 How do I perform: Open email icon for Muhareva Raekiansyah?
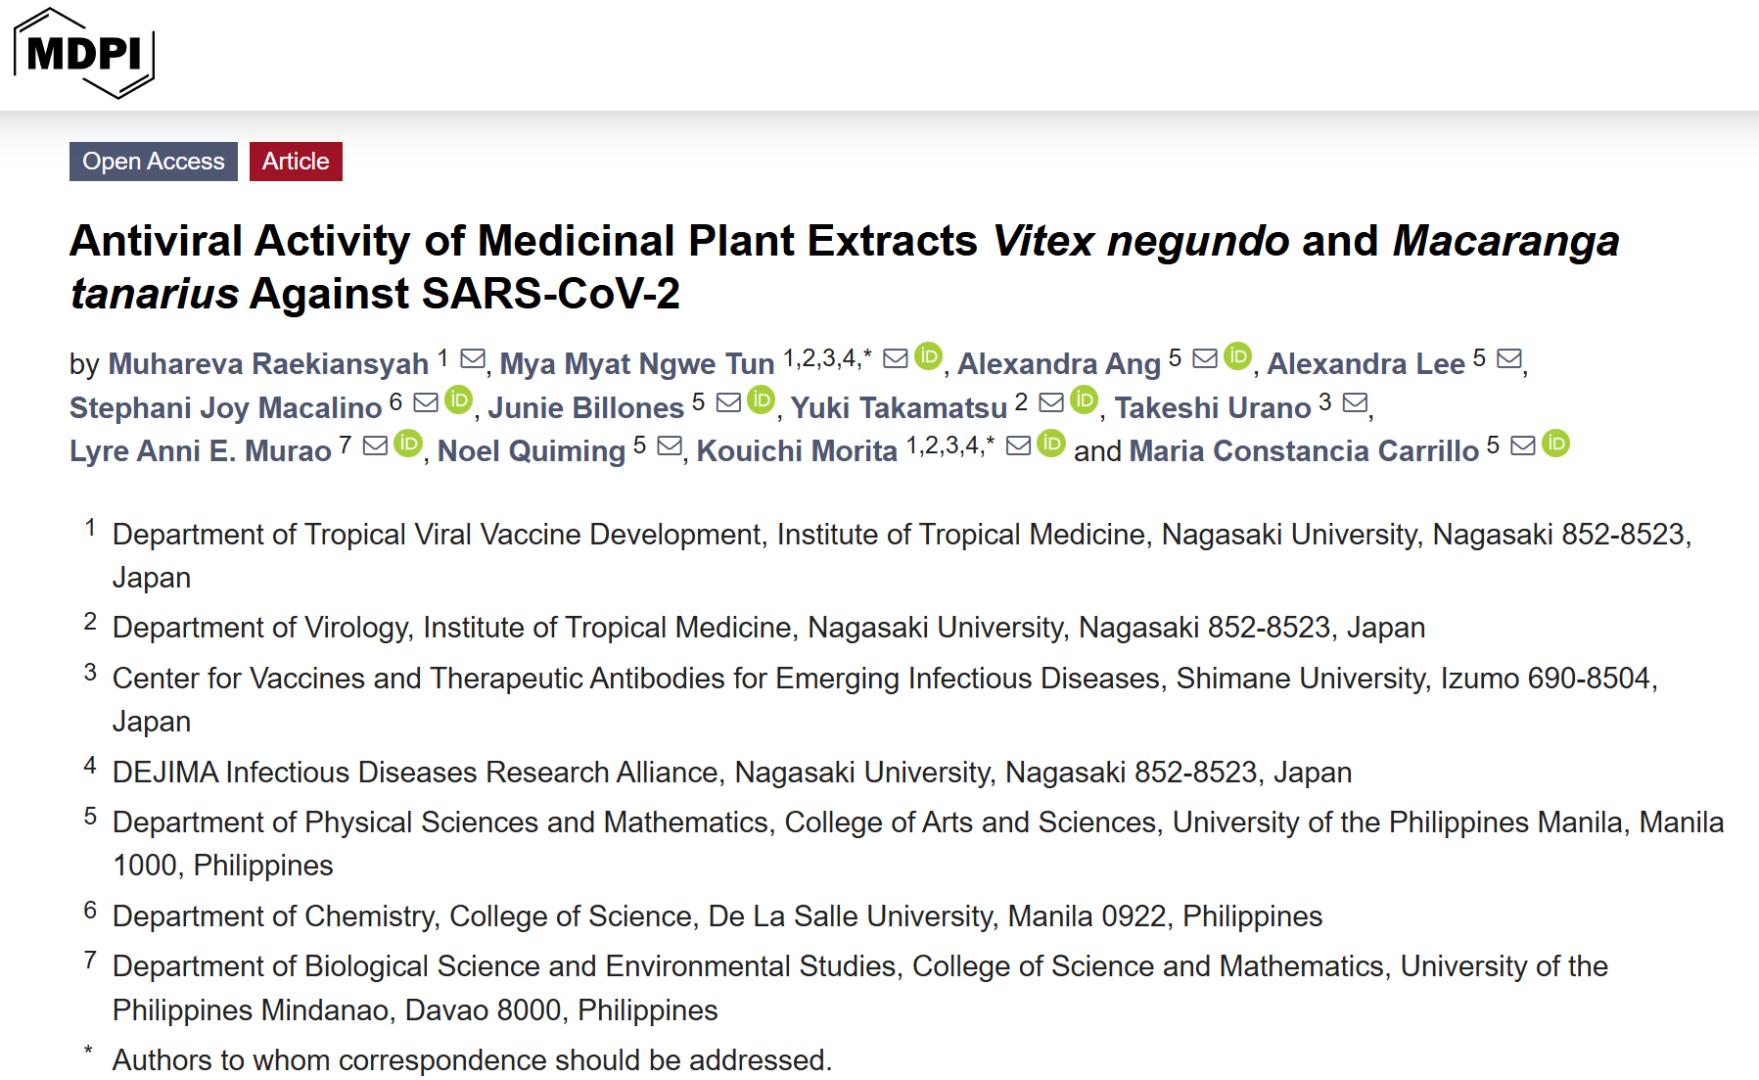pyautogui.click(x=472, y=359)
